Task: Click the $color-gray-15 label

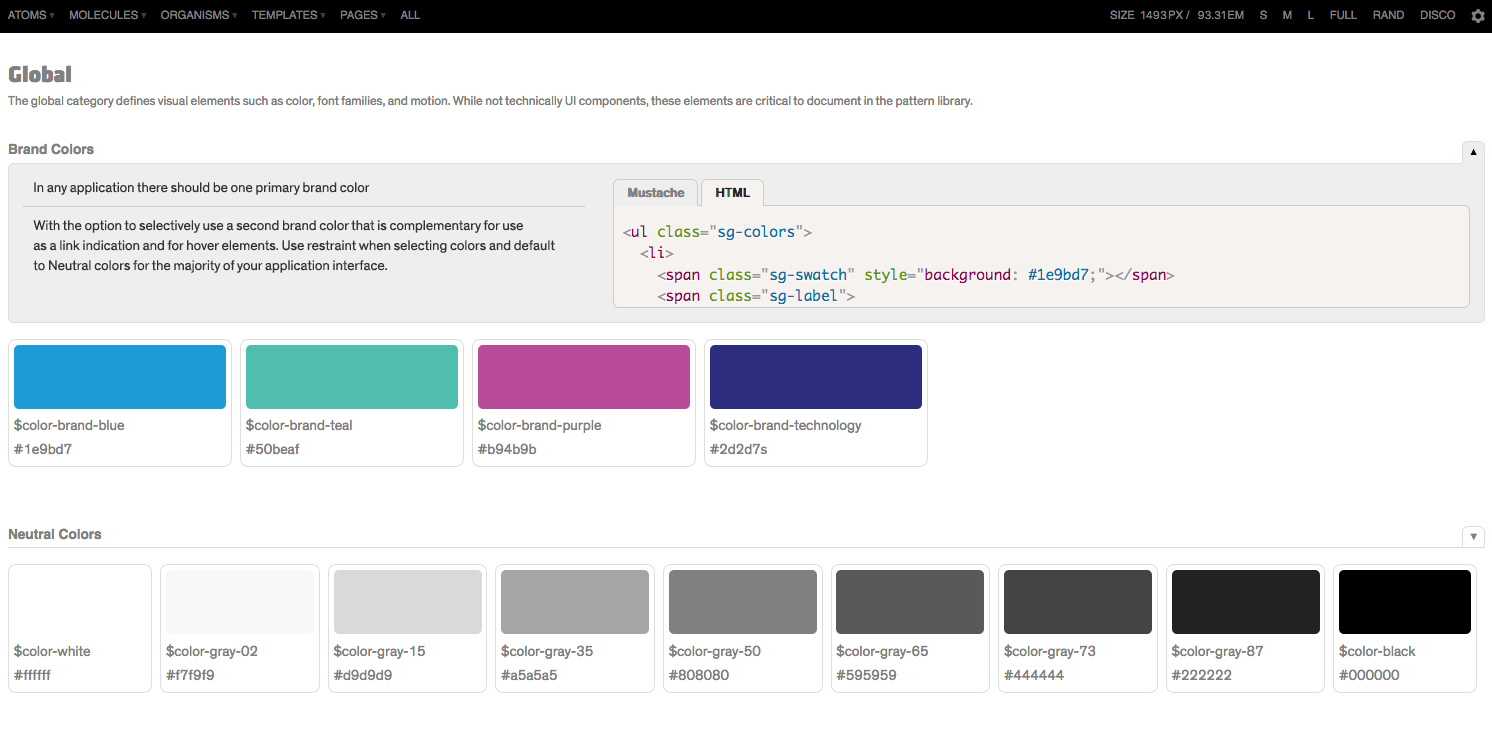Action: [x=380, y=651]
